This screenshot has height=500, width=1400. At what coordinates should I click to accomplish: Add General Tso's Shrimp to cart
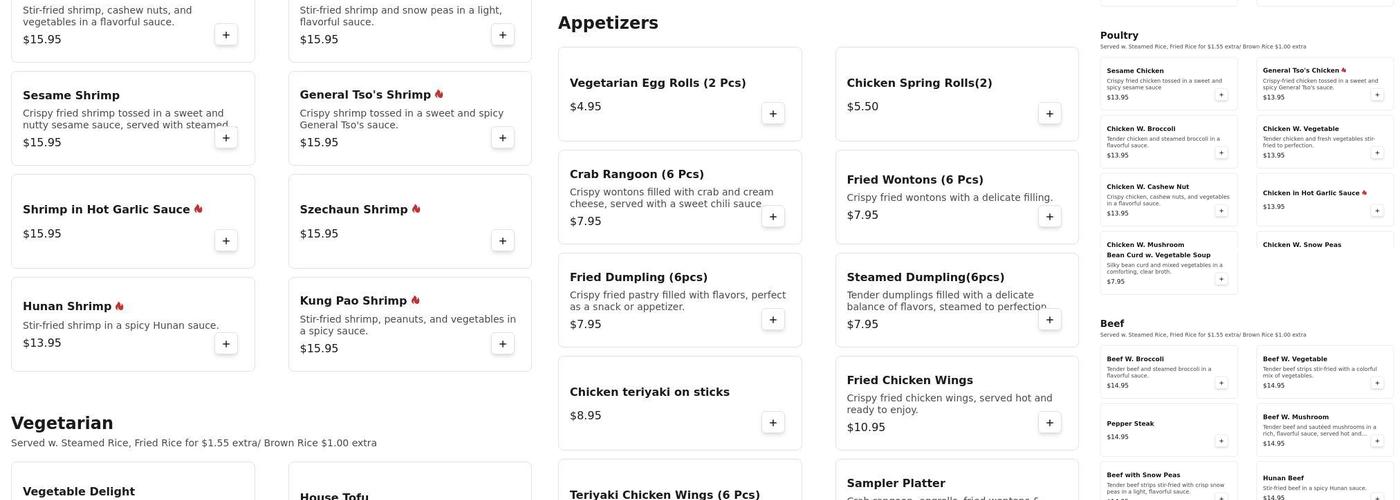(x=502, y=138)
